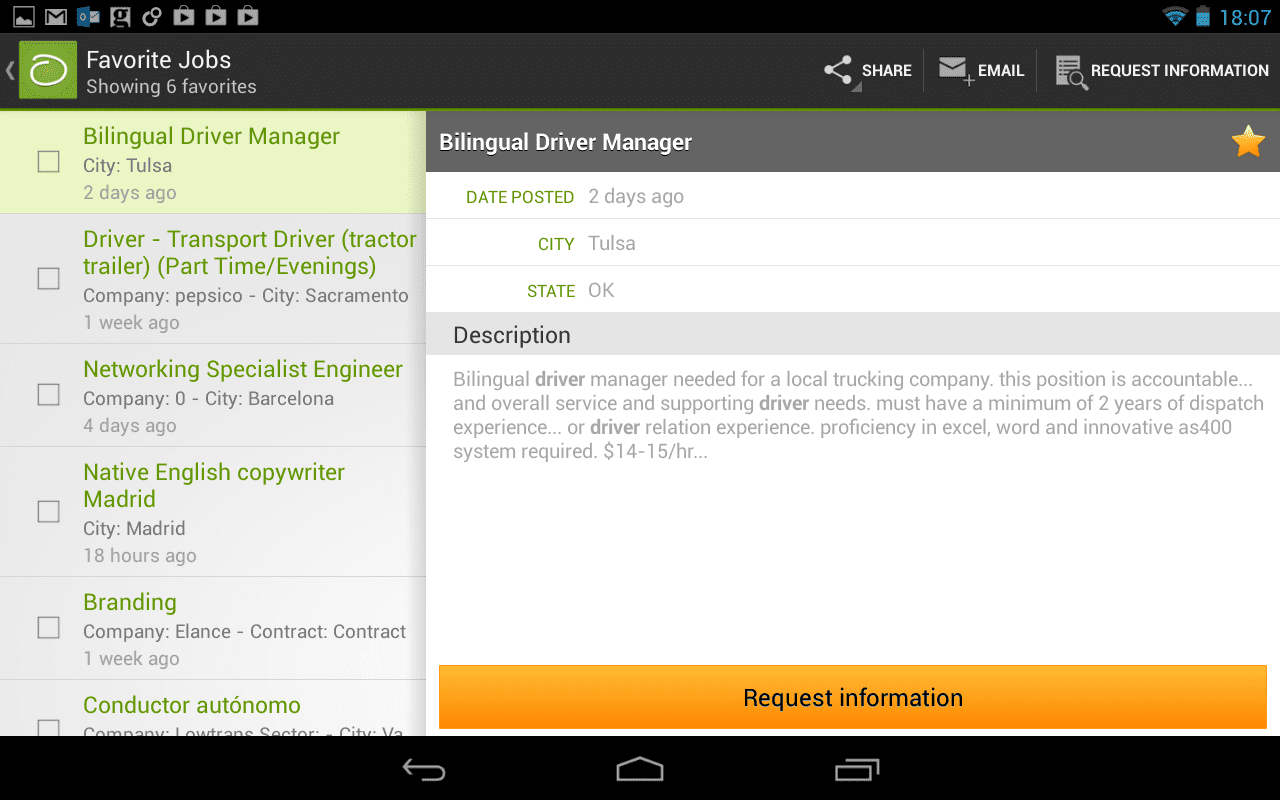Viewport: 1280px width, 800px height.
Task: Tap the Home navigation button
Action: tap(639, 770)
